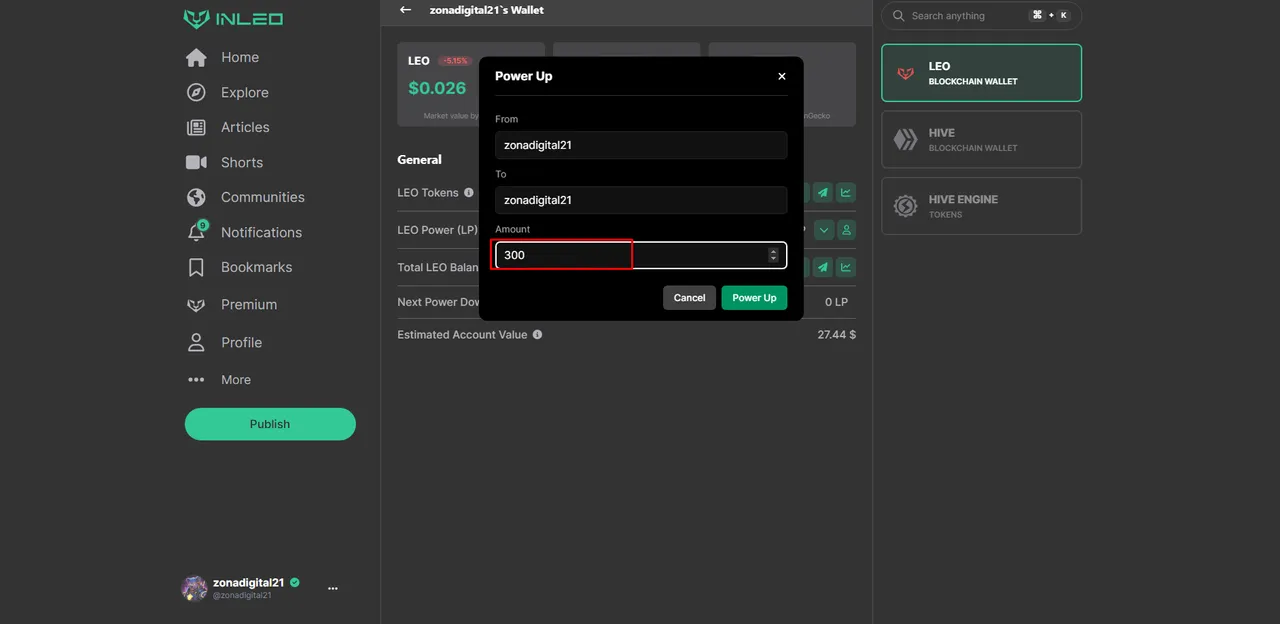
Task: Click the General section heading
Action: (x=419, y=160)
